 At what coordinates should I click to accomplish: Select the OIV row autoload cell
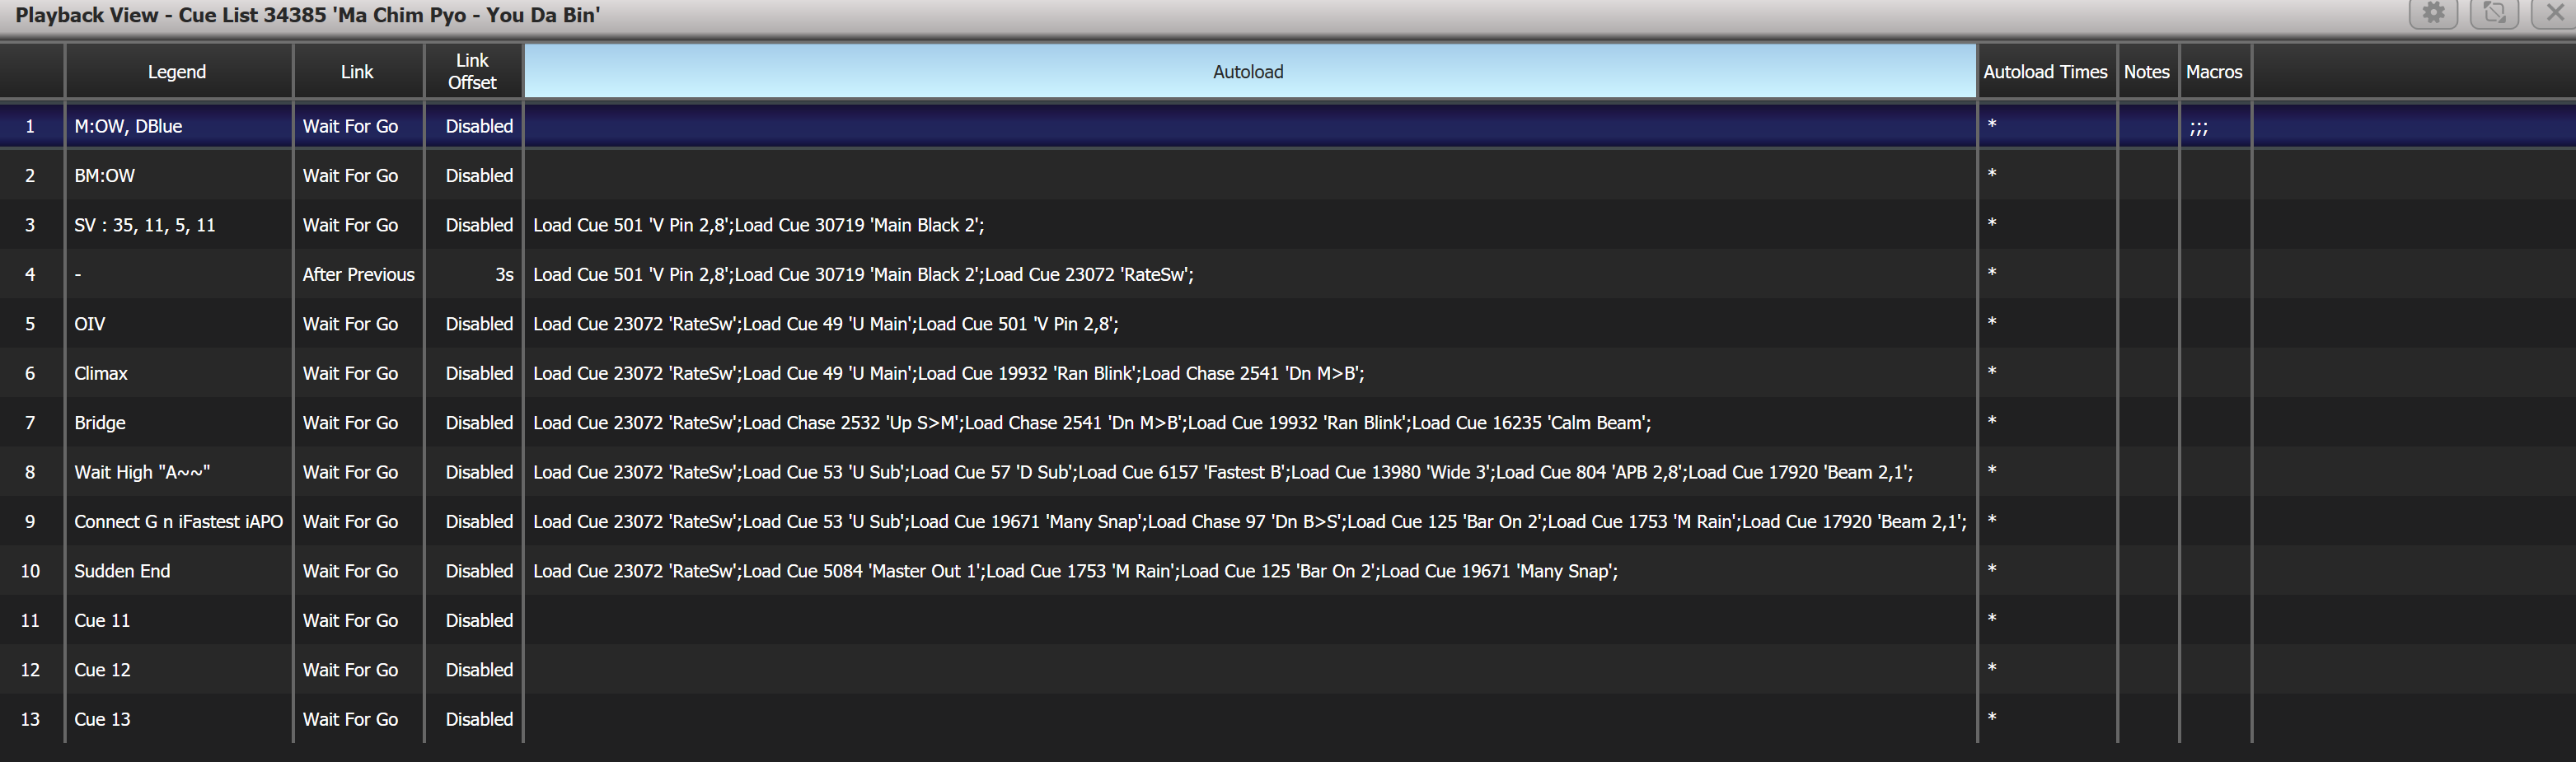1250,324
